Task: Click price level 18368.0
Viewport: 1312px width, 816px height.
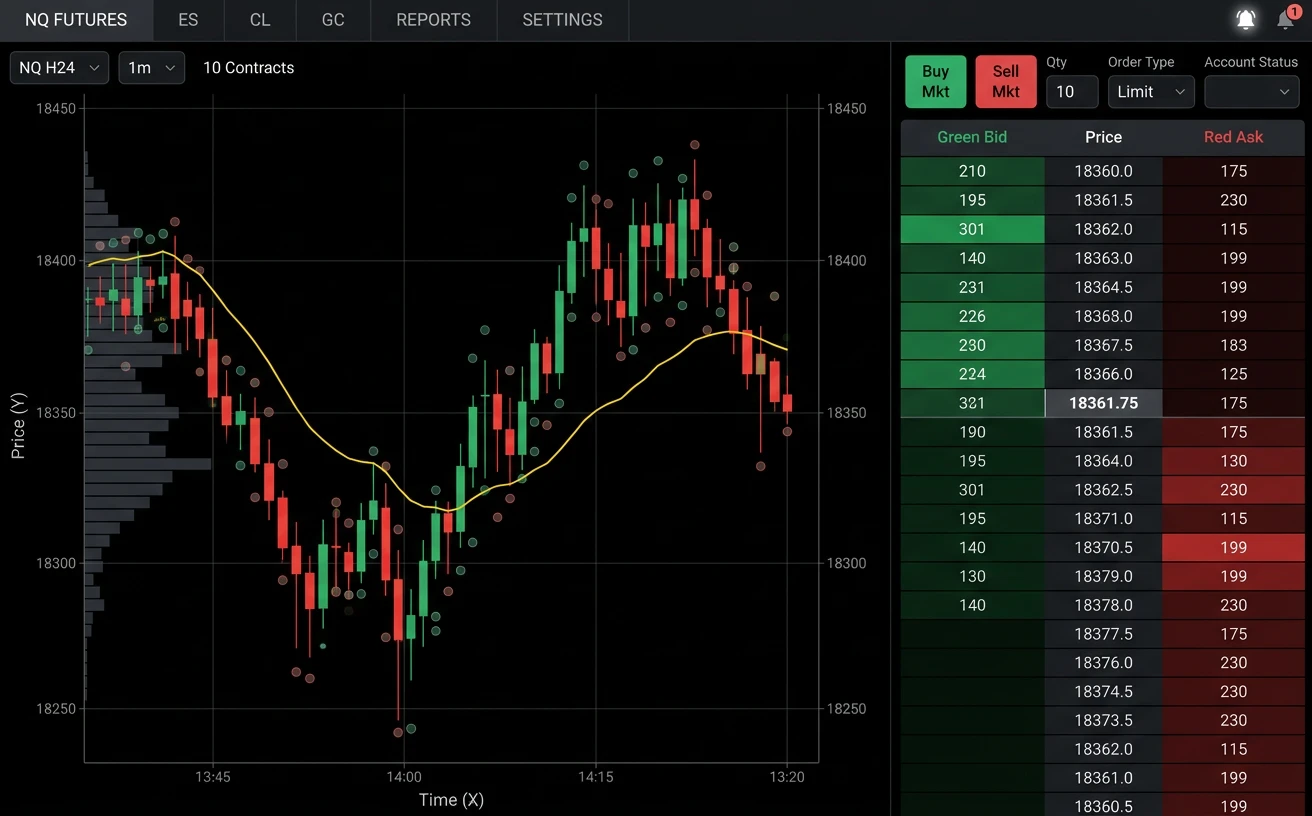Action: (x=1103, y=316)
